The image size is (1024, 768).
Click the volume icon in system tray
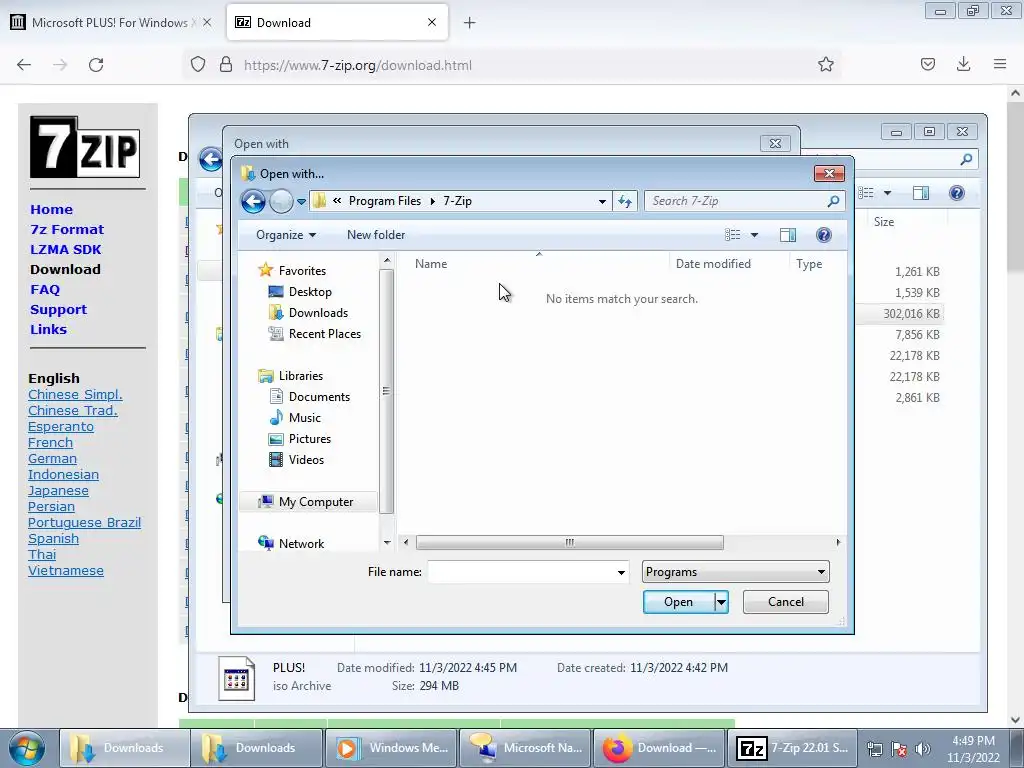coord(922,749)
